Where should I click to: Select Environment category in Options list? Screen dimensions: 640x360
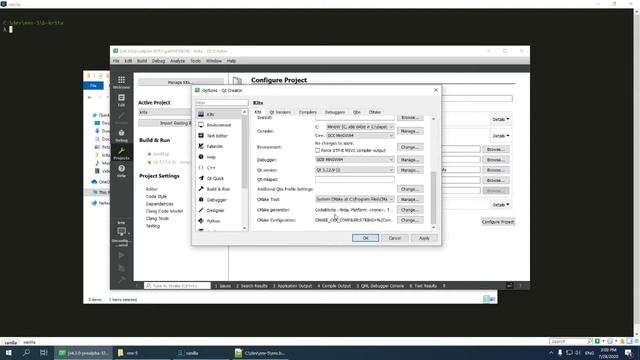pyautogui.click(x=219, y=125)
